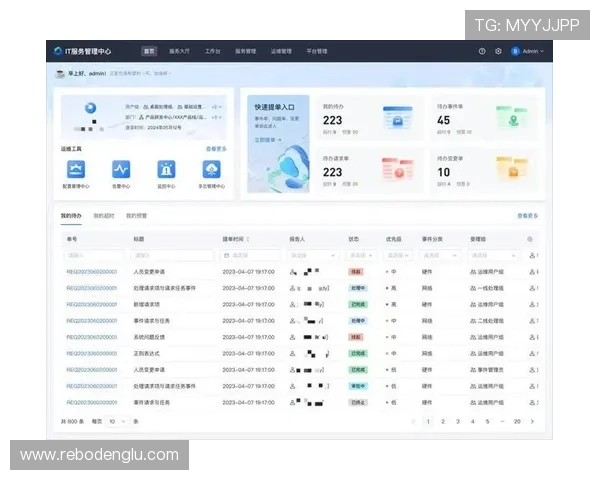Click the reporter person icon in 系统问题反馈 row
600x480 pixels.
[292, 337]
